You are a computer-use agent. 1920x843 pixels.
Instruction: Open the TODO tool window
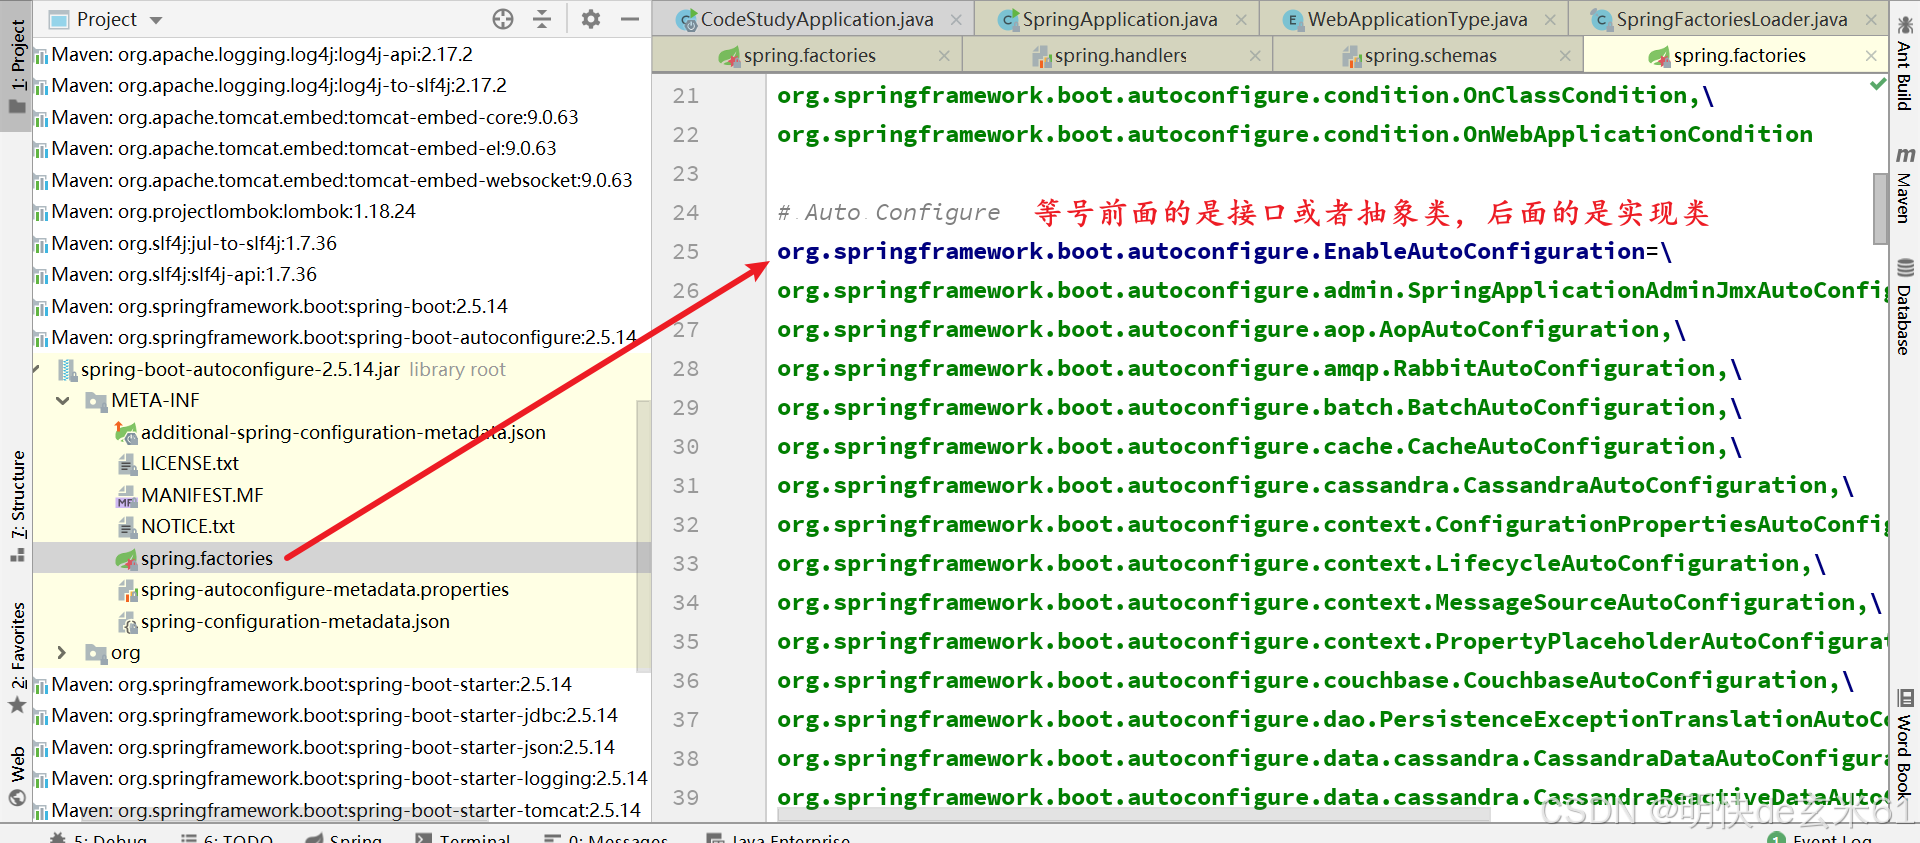[x=227, y=836]
